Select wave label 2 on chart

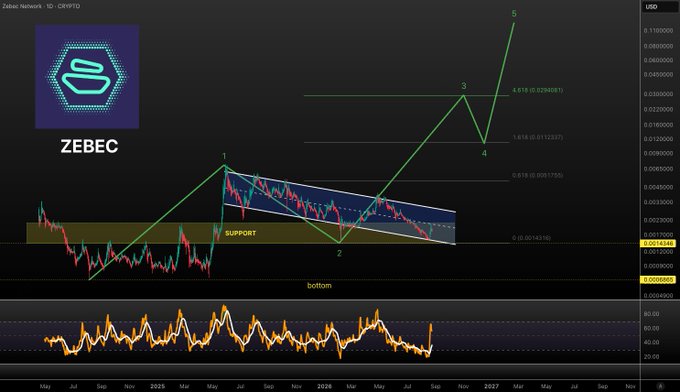click(x=339, y=253)
